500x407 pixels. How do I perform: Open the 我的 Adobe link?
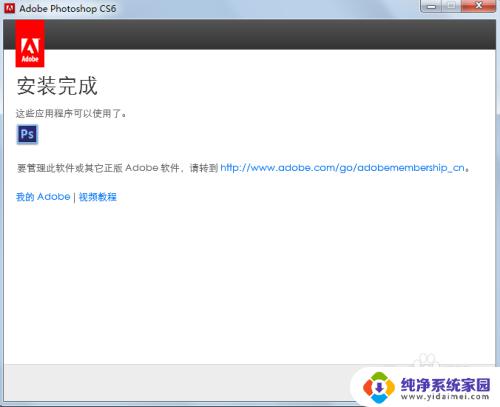(43, 197)
